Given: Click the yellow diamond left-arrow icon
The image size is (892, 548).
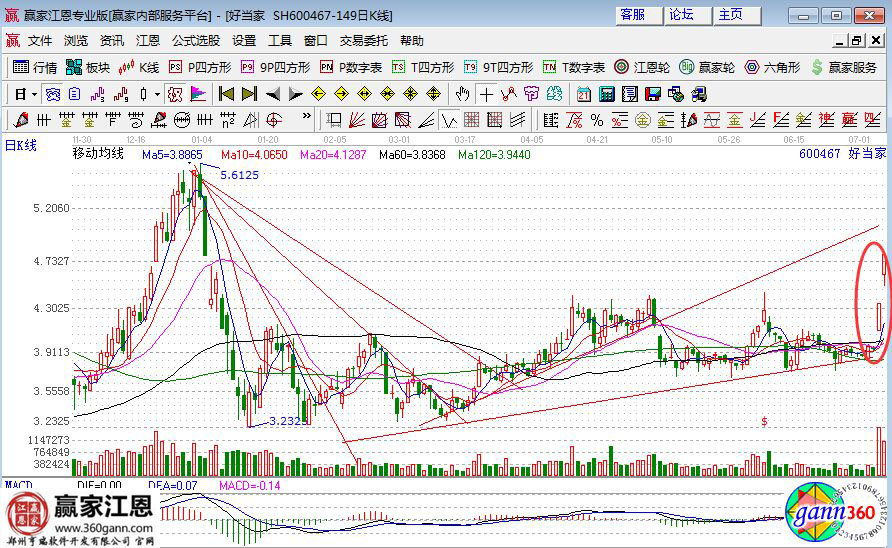Looking at the screenshot, I should click(318, 94).
